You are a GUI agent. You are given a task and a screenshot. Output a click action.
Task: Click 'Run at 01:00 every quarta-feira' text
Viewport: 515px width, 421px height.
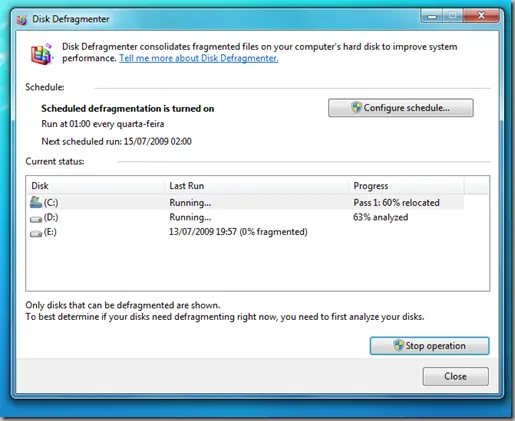[x=103, y=124]
